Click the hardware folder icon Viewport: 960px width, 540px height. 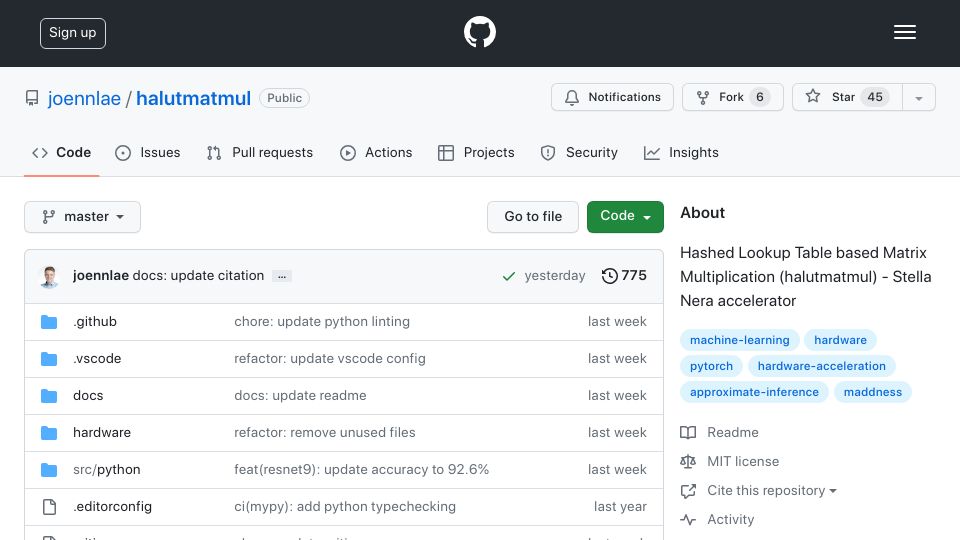49,433
